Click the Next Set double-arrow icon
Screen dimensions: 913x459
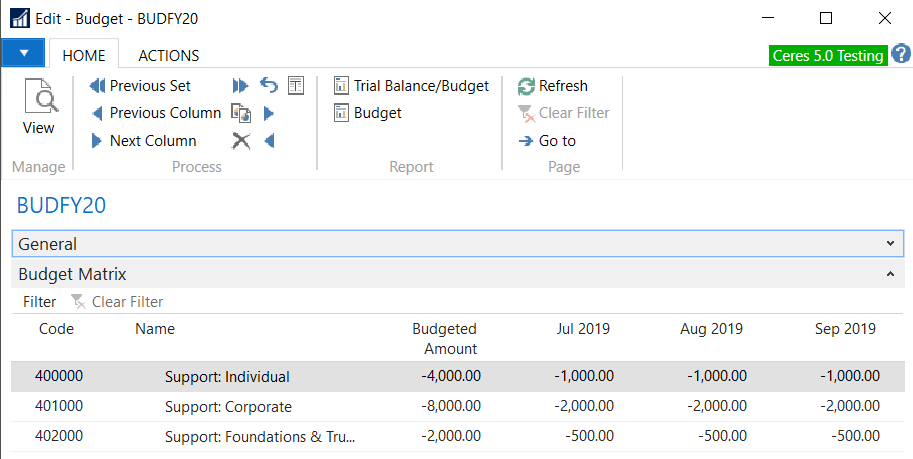[241, 86]
